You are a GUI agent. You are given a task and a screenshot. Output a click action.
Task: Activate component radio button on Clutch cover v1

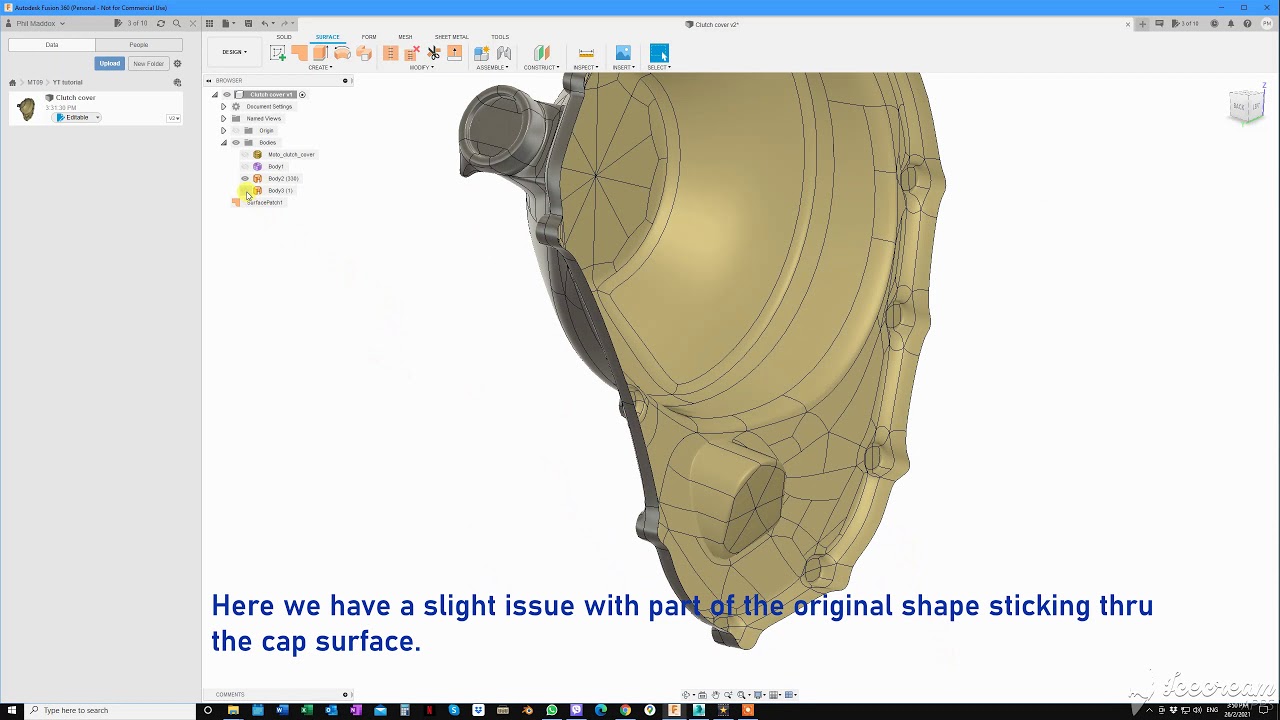[x=302, y=94]
